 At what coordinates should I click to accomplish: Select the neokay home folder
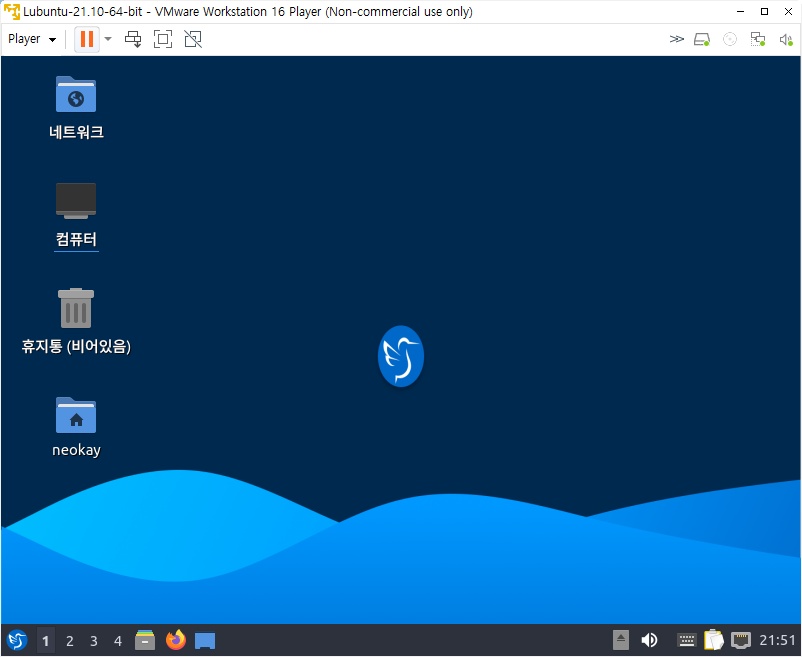click(76, 427)
